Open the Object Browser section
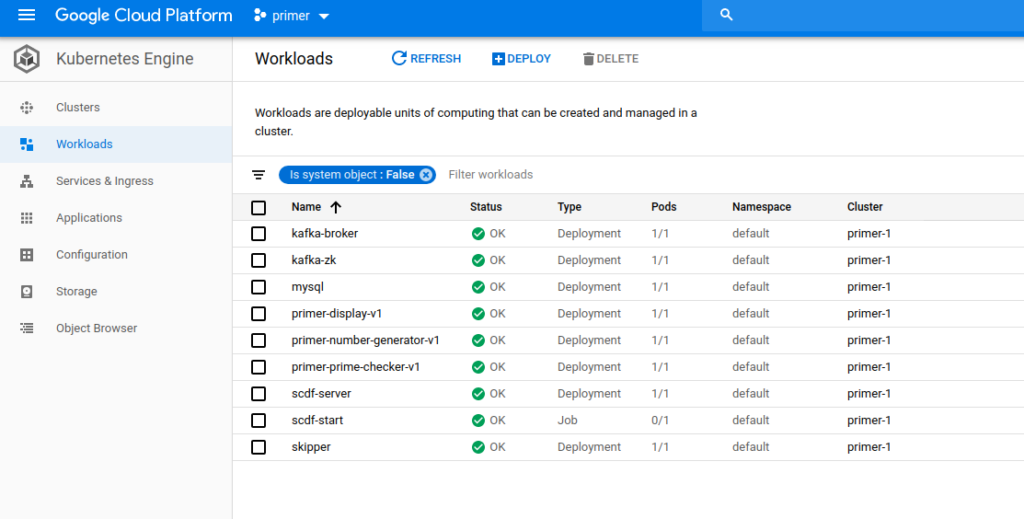Image resolution: width=1024 pixels, height=519 pixels. tap(116, 328)
